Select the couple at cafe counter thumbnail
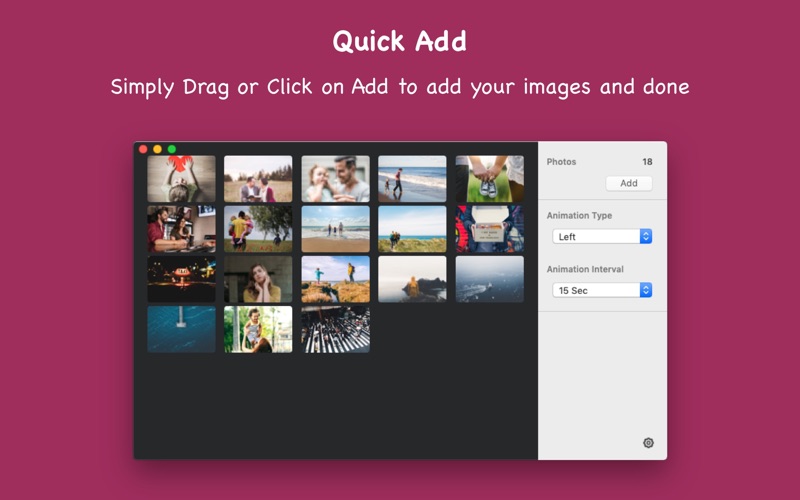Image resolution: width=800 pixels, height=500 pixels. pyautogui.click(x=181, y=229)
